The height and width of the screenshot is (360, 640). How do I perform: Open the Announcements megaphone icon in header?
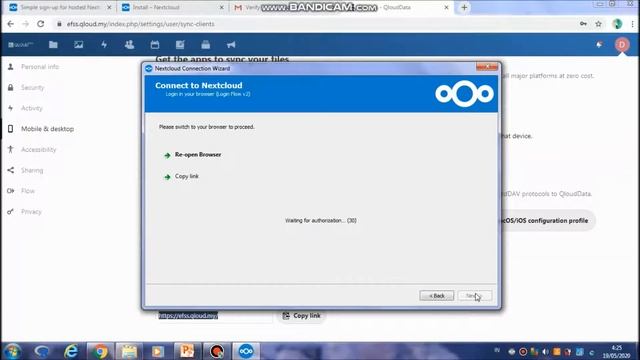pos(231,44)
